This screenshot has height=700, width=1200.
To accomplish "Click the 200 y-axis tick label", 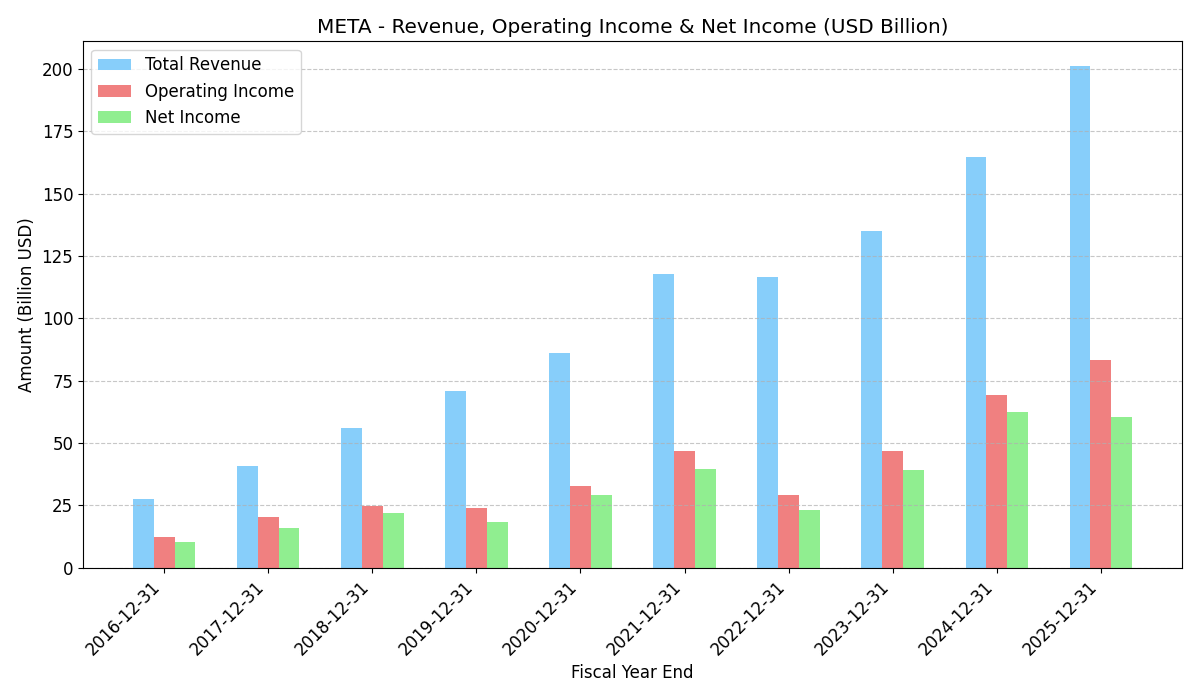I will pyautogui.click(x=56, y=70).
